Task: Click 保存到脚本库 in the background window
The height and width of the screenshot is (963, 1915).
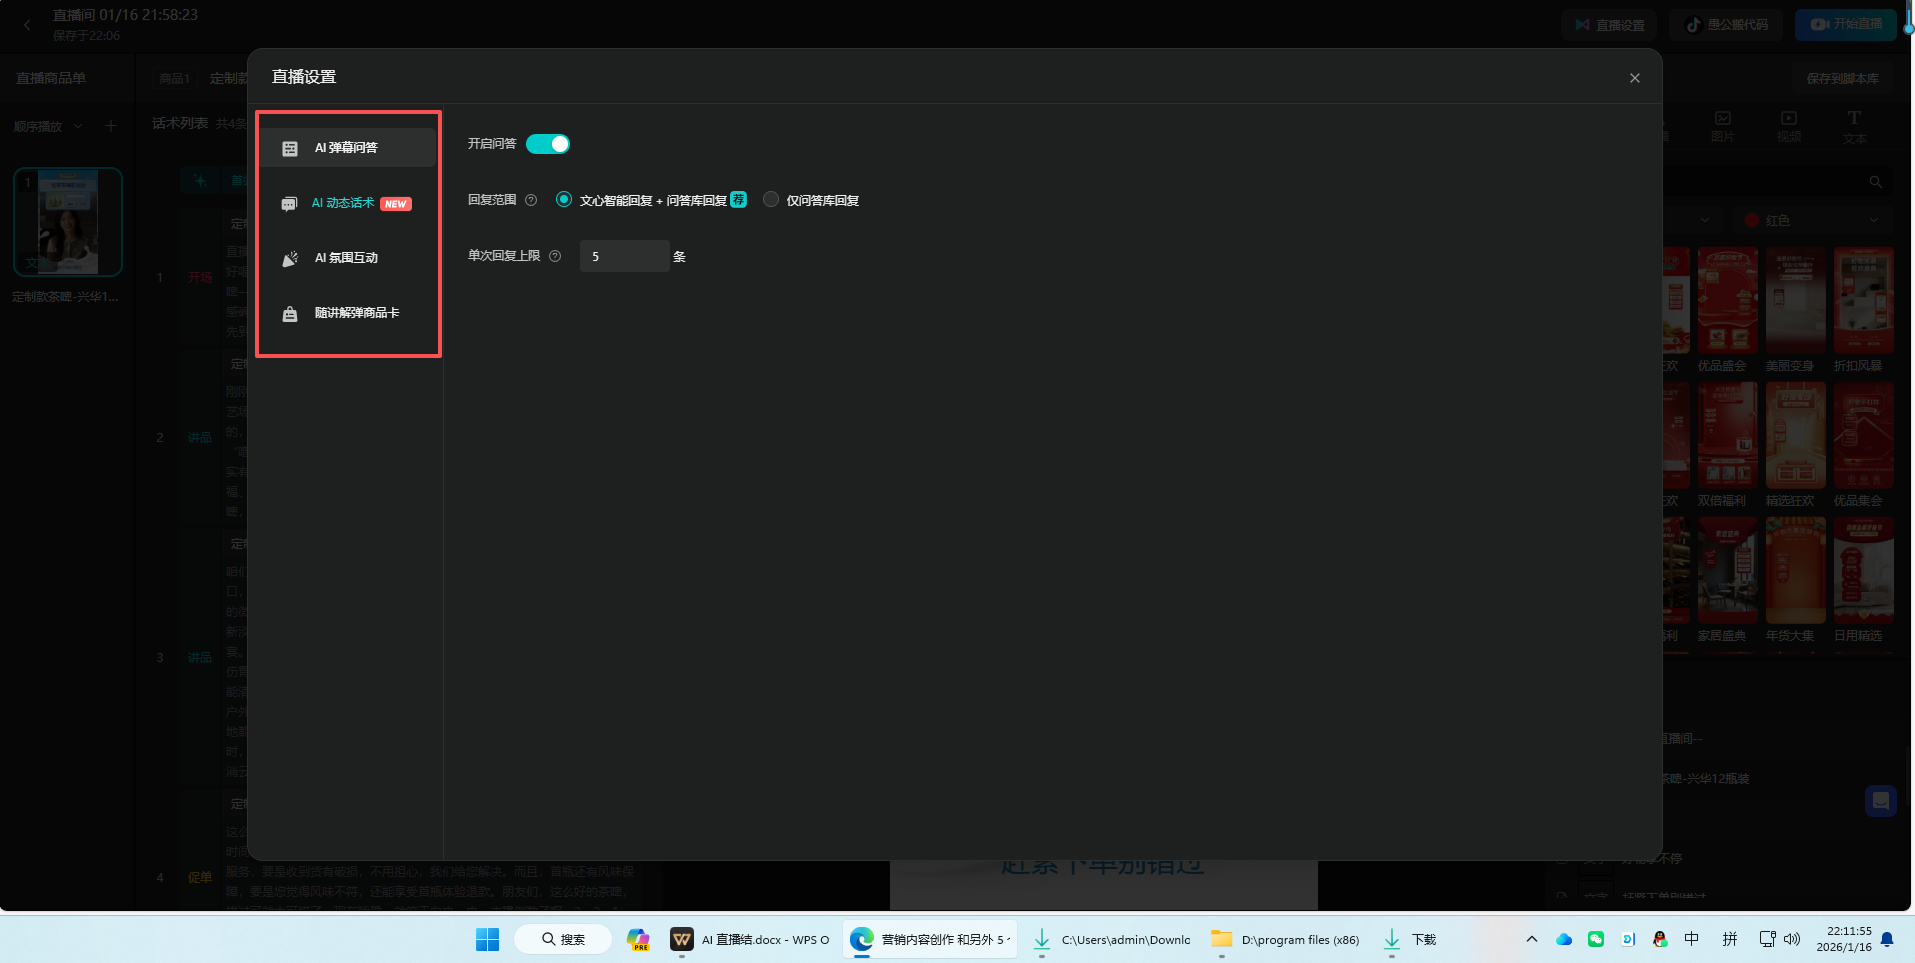Action: (1842, 78)
